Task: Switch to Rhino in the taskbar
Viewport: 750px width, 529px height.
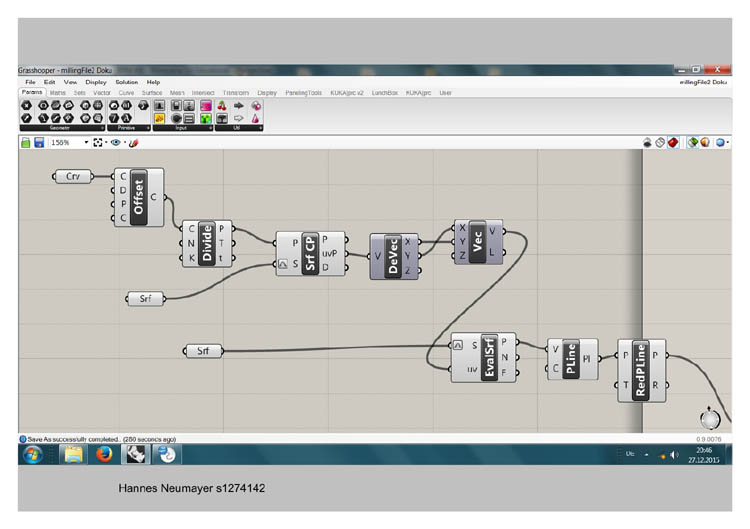Action: click(x=136, y=454)
